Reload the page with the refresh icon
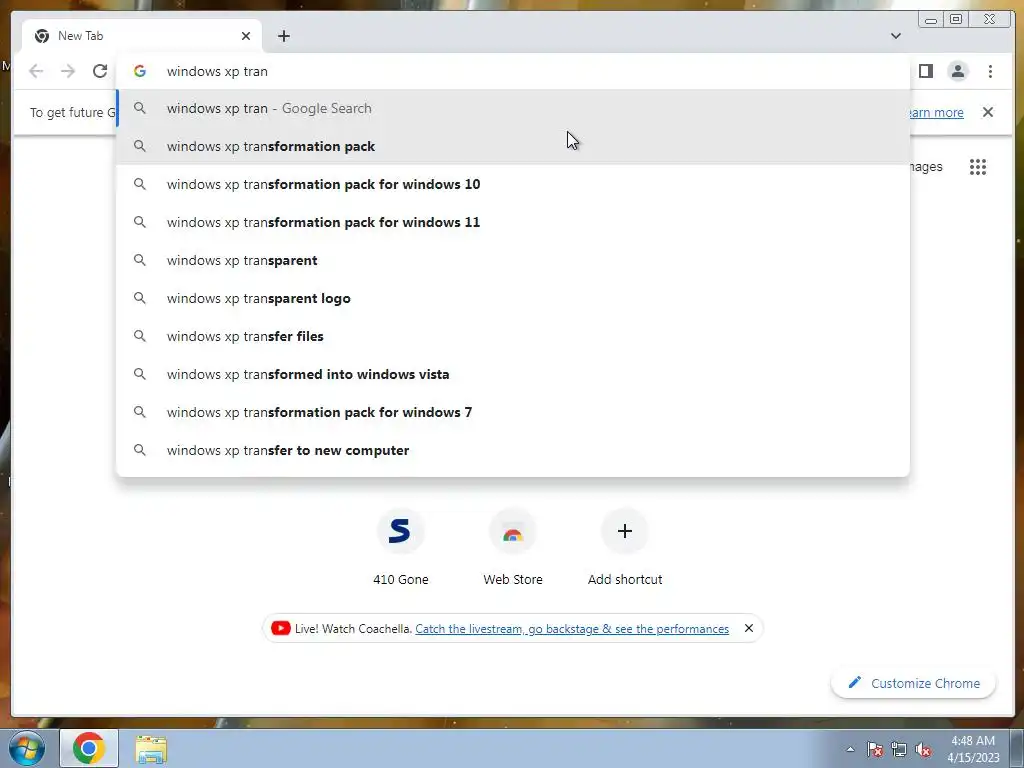The height and width of the screenshot is (768, 1024). [x=99, y=71]
